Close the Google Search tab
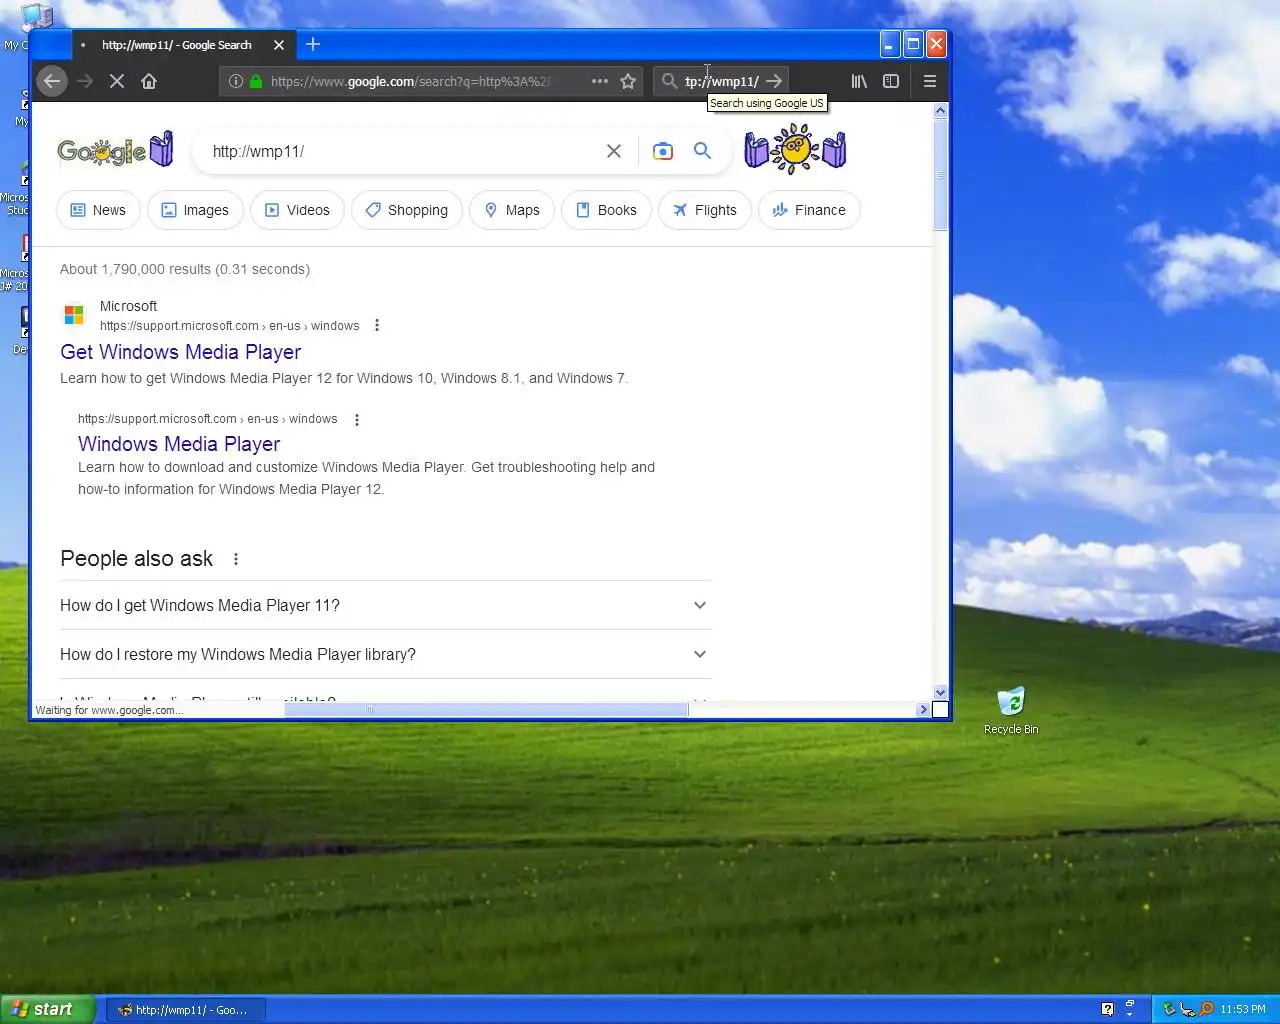The height and width of the screenshot is (1024, 1280). coord(279,45)
